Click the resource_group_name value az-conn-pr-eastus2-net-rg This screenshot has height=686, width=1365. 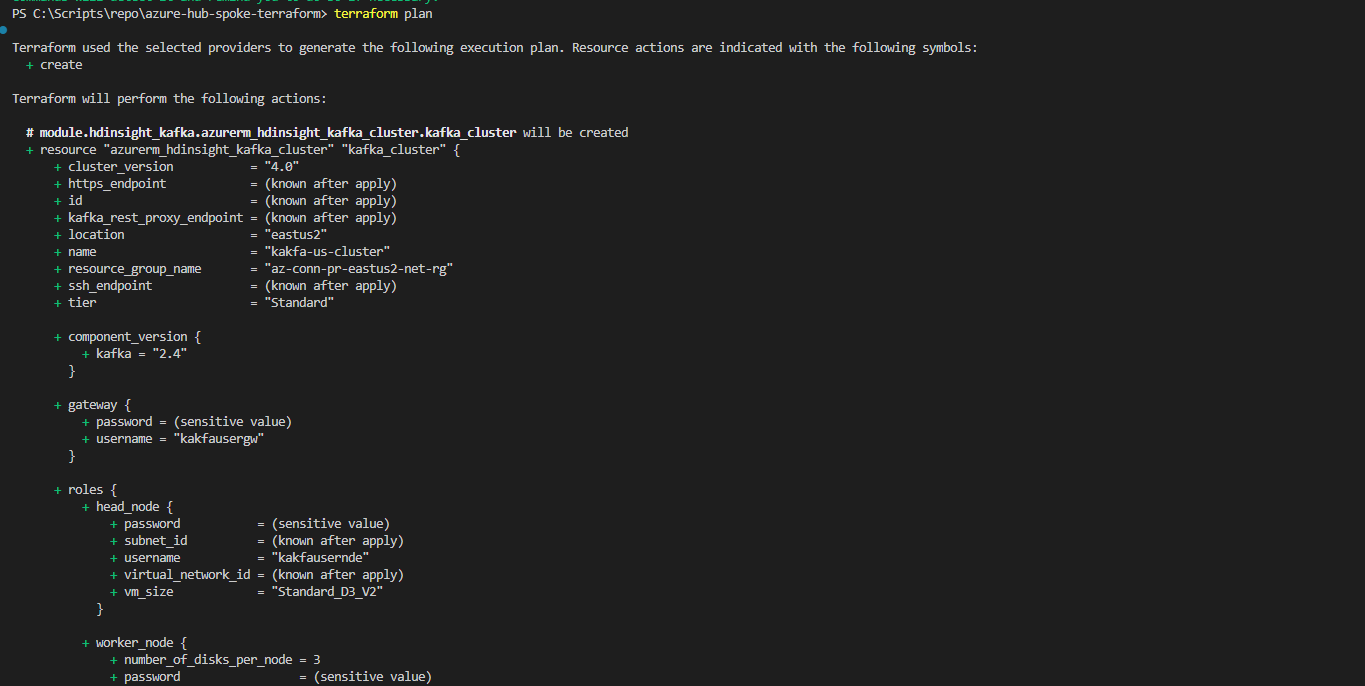359,269
